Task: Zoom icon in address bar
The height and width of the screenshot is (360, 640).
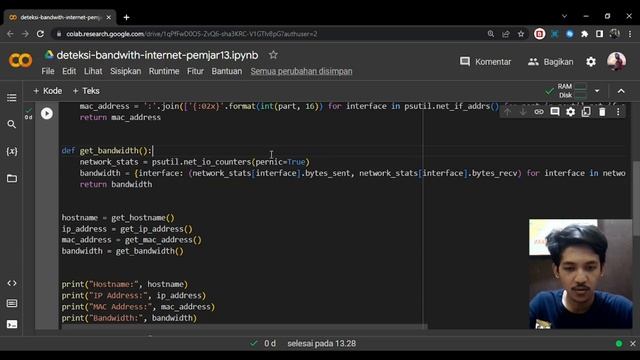Action: [x=491, y=34]
